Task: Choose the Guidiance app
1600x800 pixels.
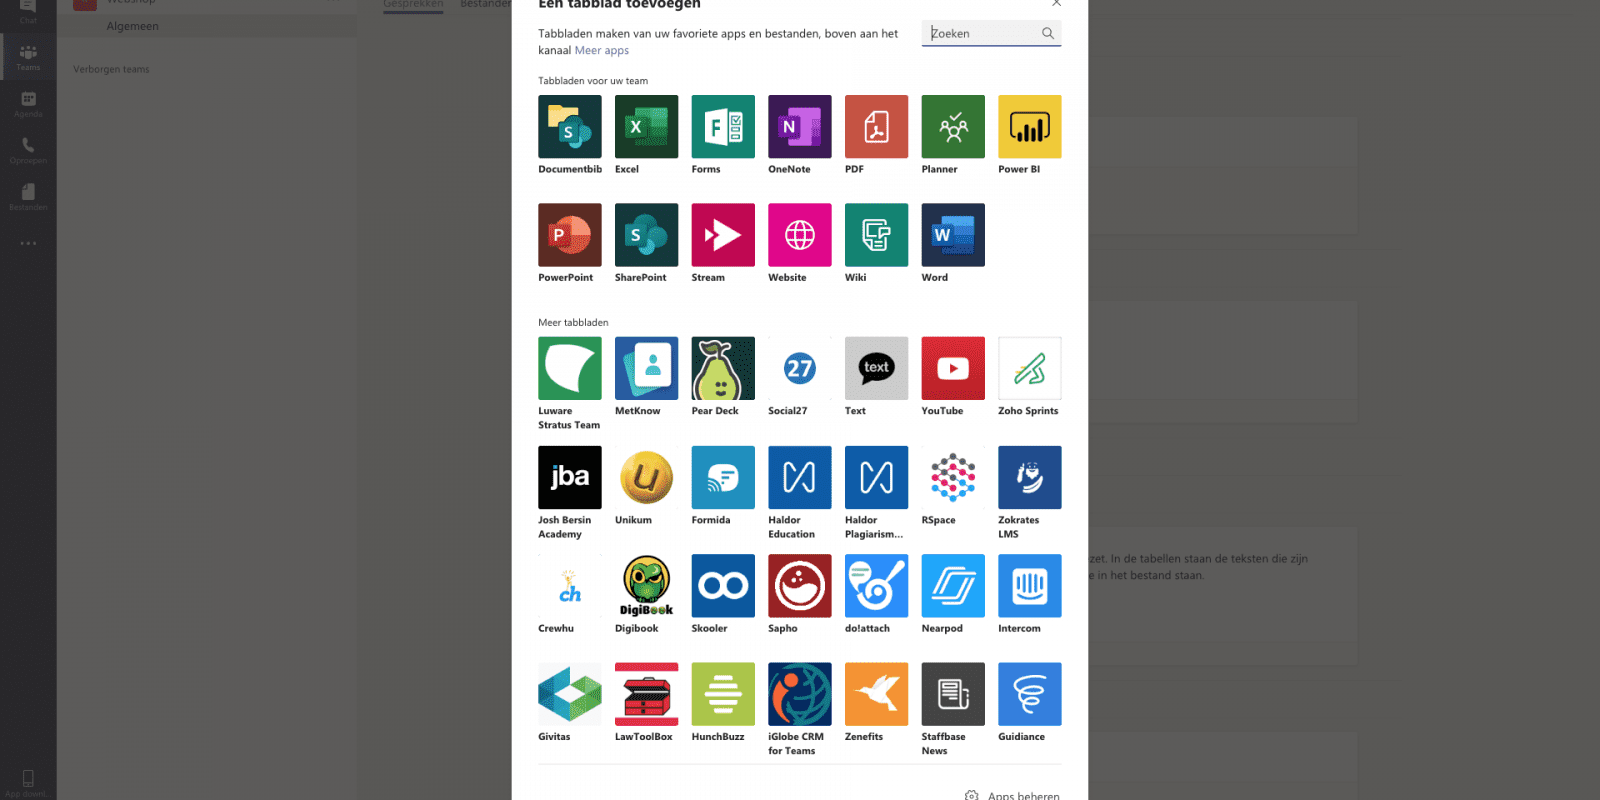Action: point(1030,694)
